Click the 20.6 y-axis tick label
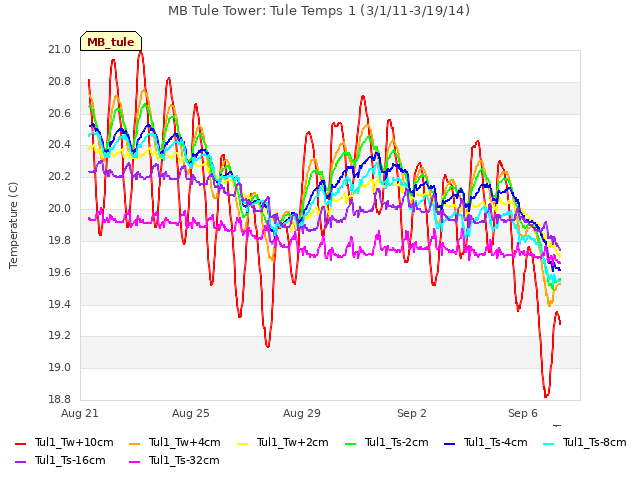Viewport: 640px width, 480px height. point(60,113)
